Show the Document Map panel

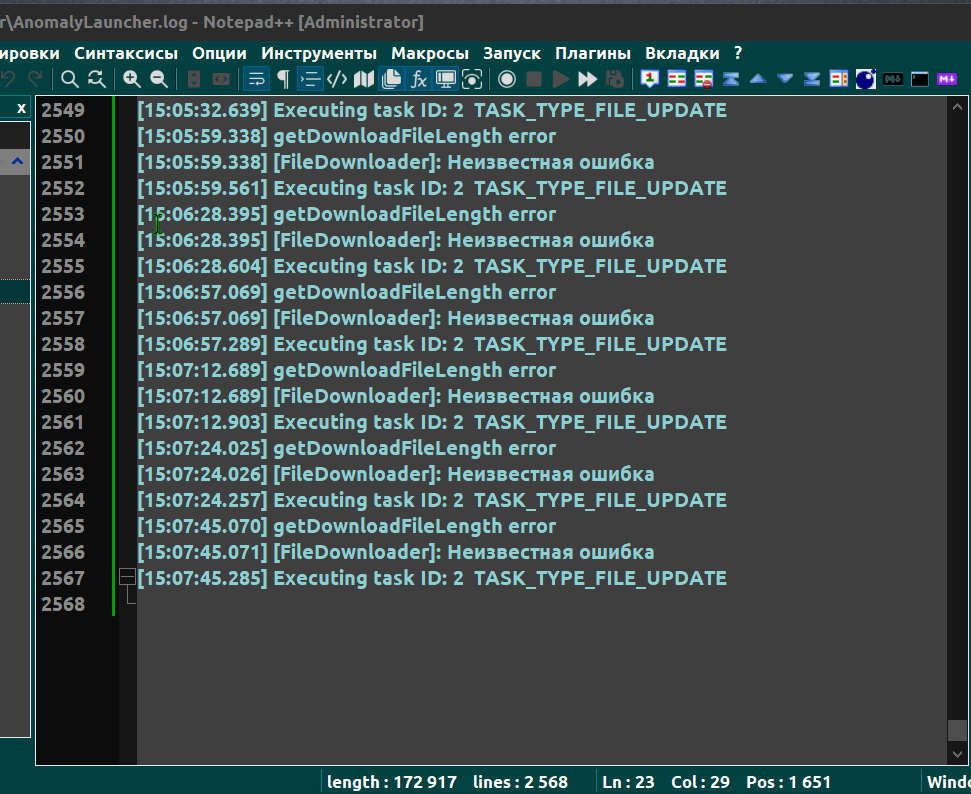[364, 79]
